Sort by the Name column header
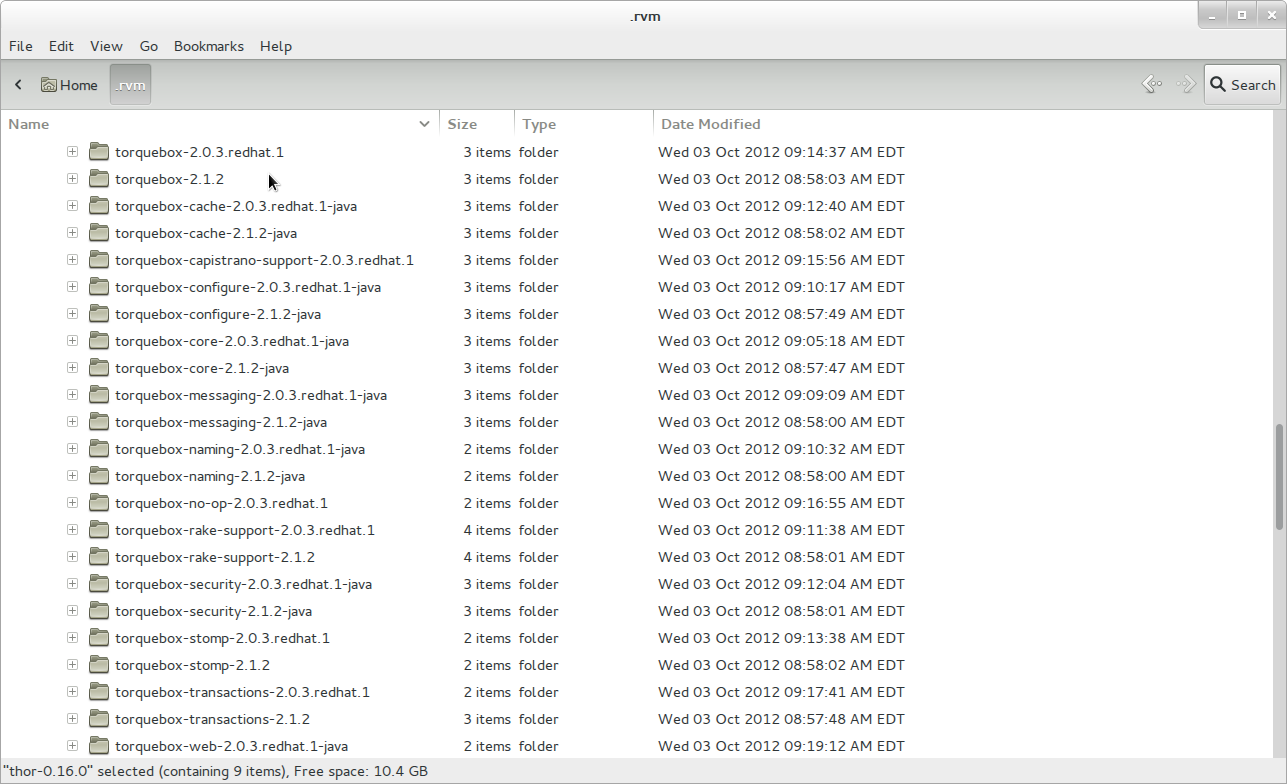 220,124
